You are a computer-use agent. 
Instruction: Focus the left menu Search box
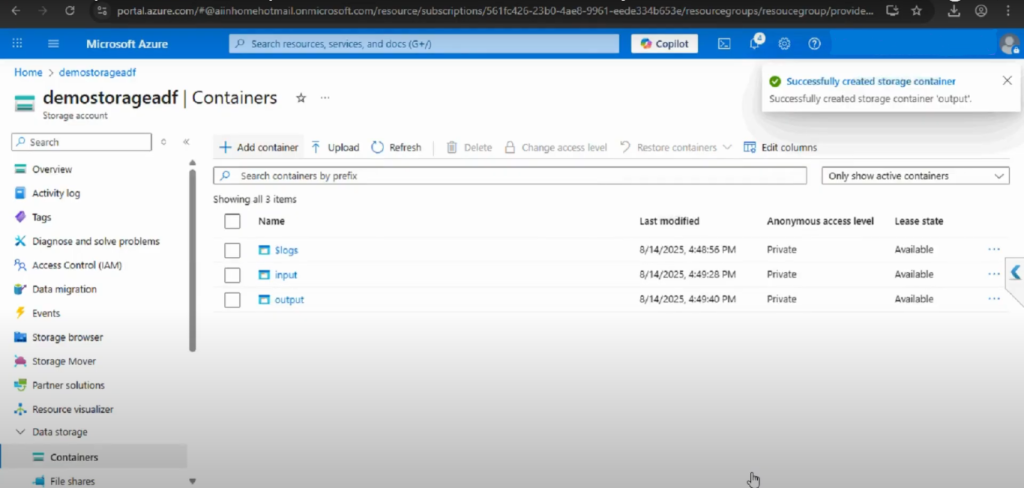coord(82,142)
